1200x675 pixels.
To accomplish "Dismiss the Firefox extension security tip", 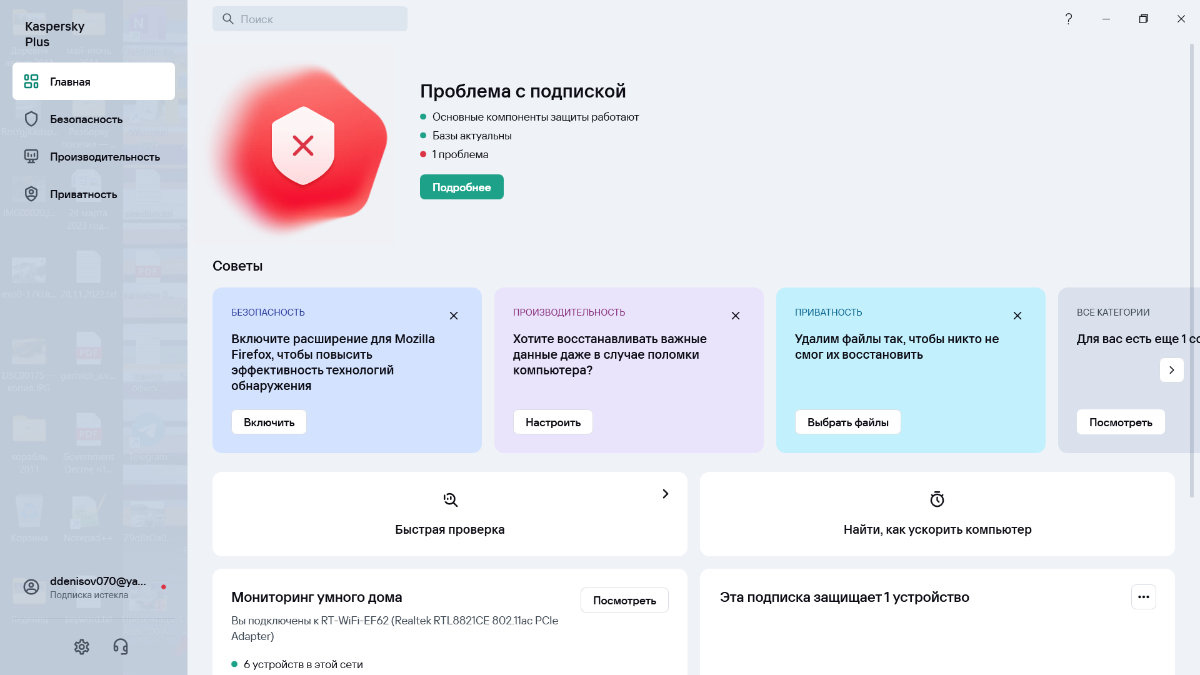I will 453,316.
